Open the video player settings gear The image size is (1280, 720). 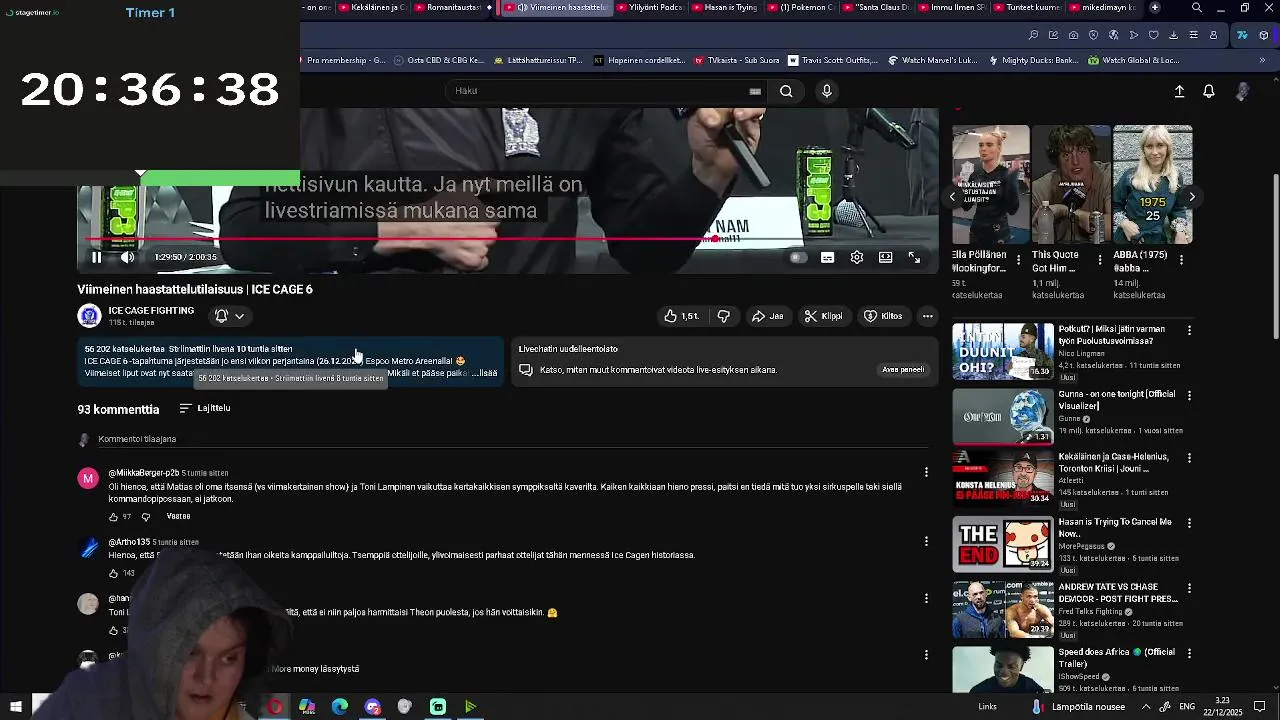click(x=857, y=257)
